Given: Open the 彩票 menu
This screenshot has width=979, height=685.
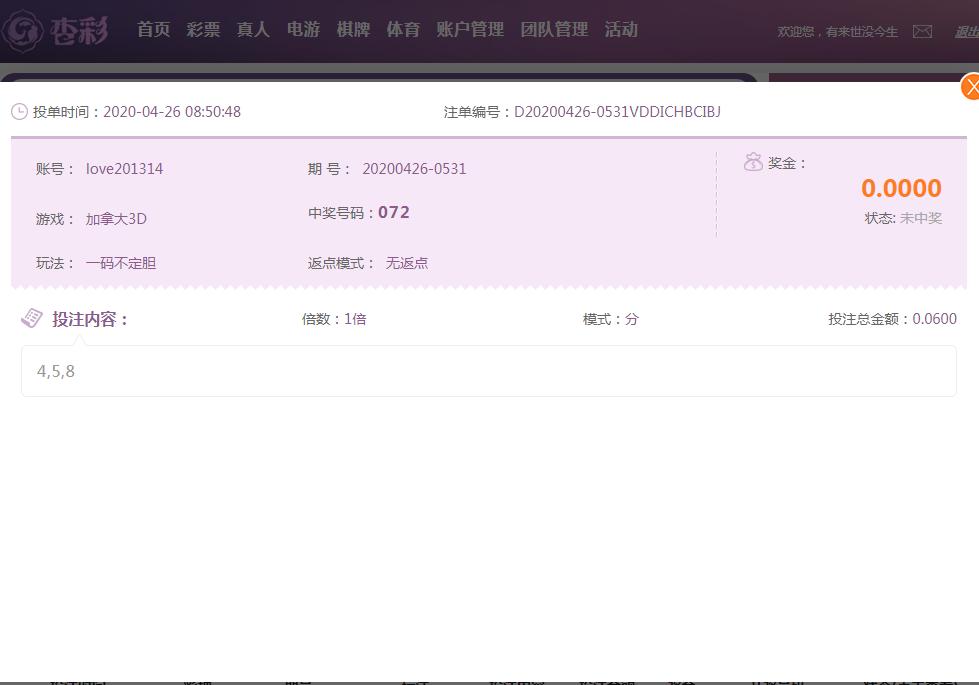Looking at the screenshot, I should click(204, 29).
